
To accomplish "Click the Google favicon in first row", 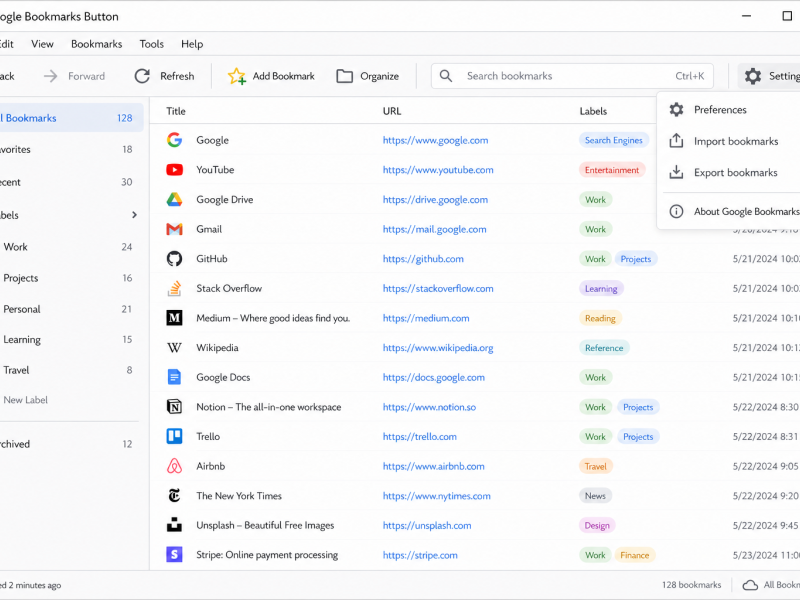I will pyautogui.click(x=174, y=140).
